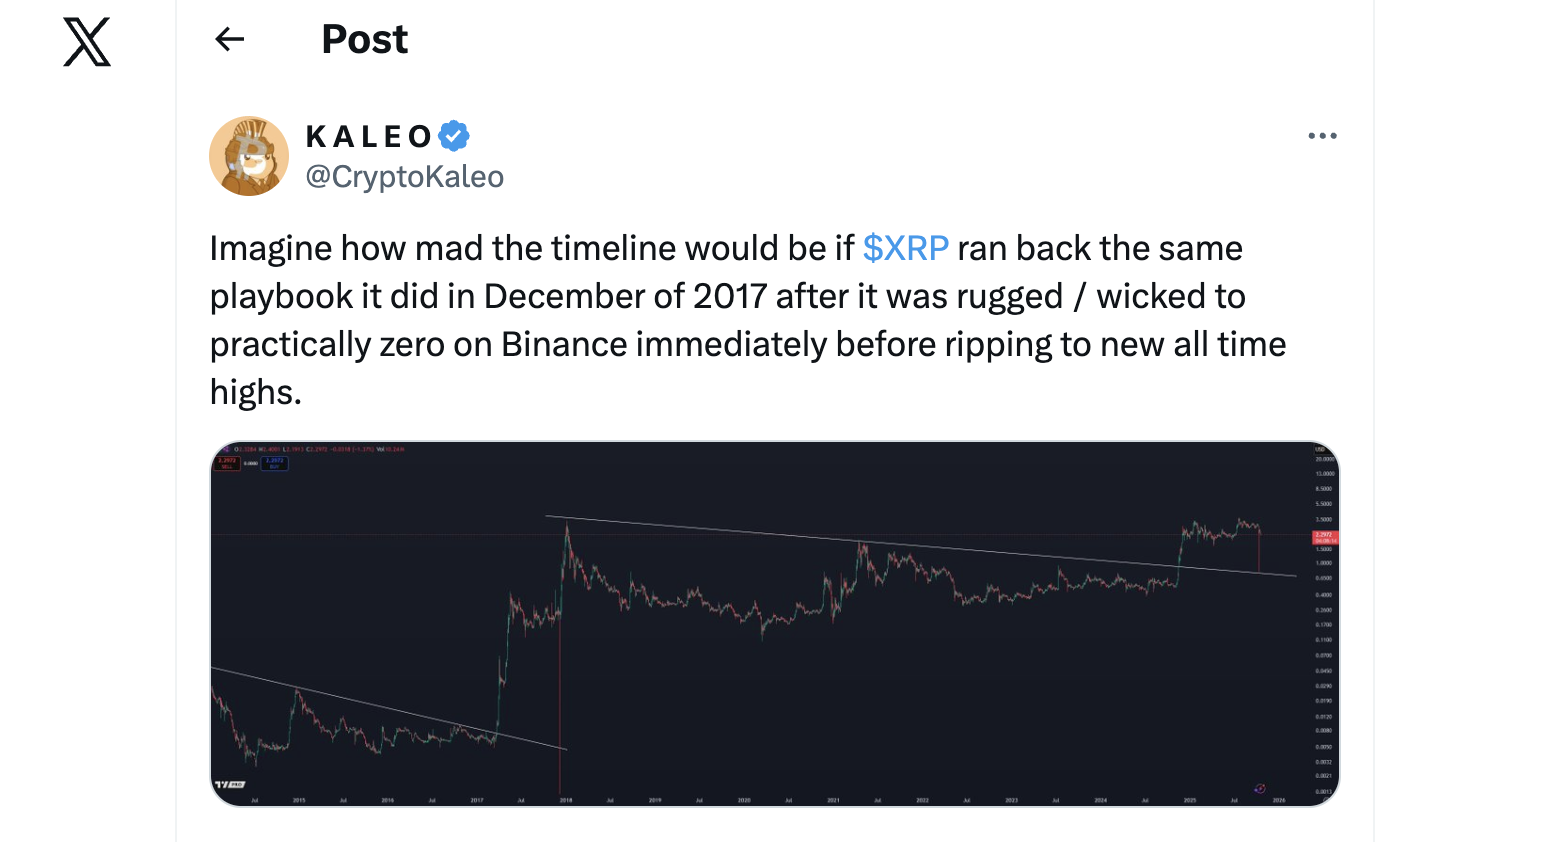Click the small purple icon at chart bottom-right
Screen dimensions: 1556x842
click(1260, 789)
